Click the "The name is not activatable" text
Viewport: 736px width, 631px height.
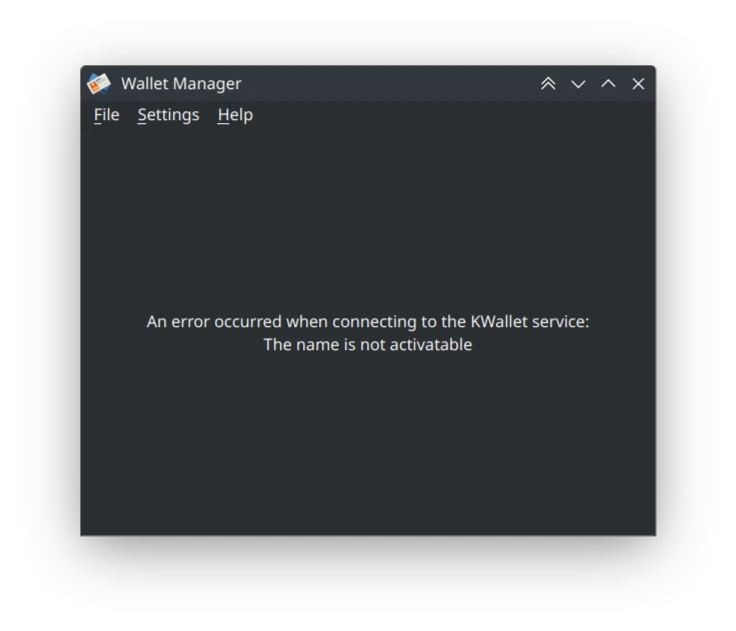(x=368, y=345)
